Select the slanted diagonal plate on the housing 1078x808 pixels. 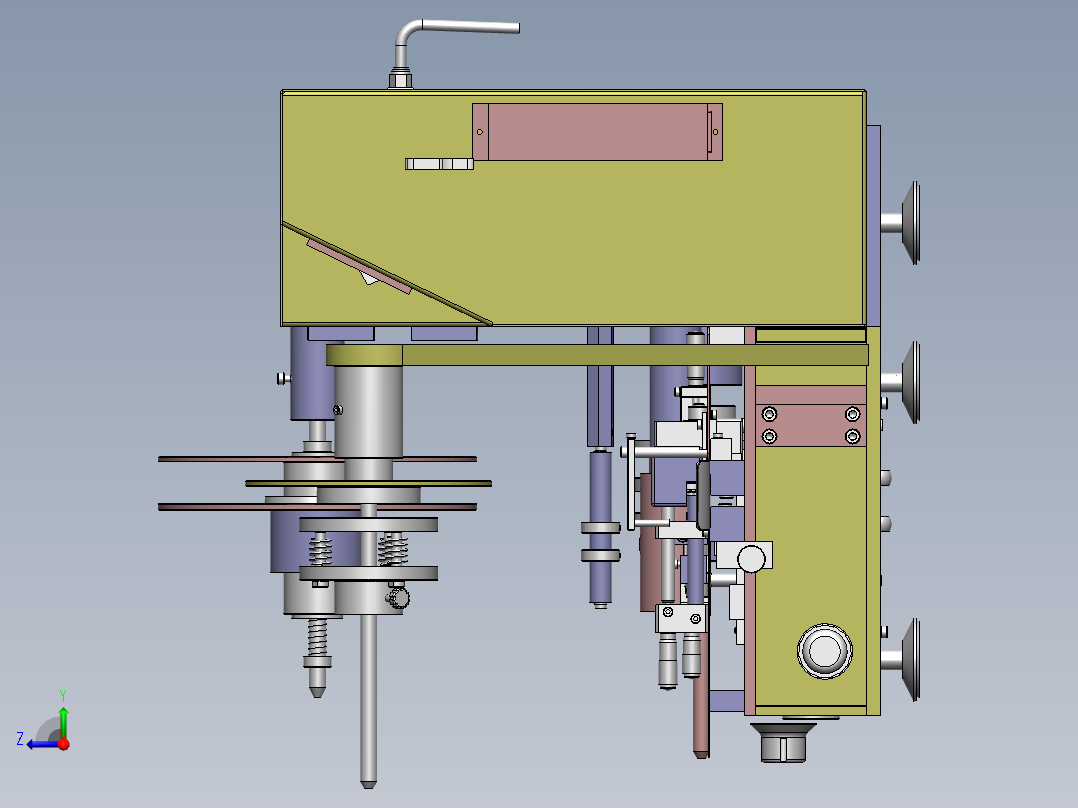point(386,273)
